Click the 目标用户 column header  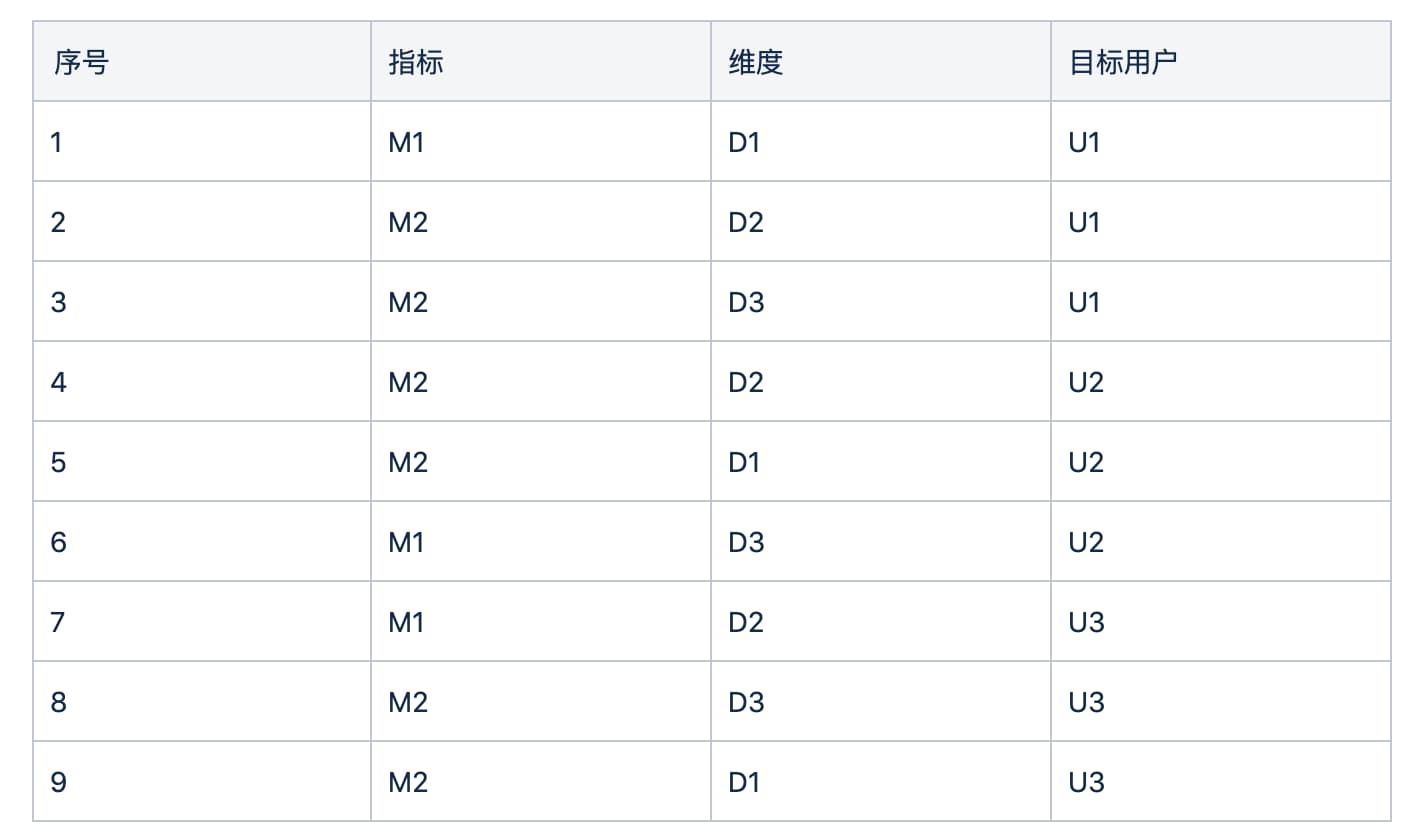(x=1122, y=62)
